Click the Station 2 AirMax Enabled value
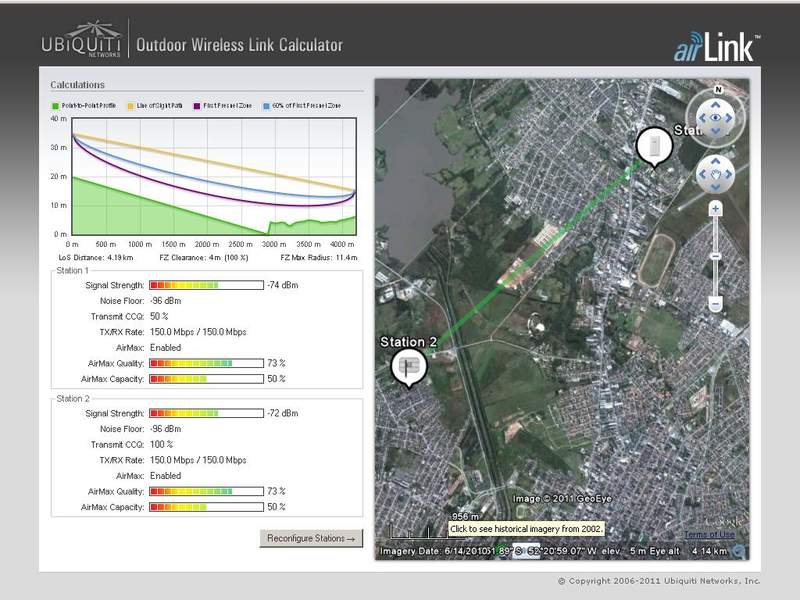 165,476
